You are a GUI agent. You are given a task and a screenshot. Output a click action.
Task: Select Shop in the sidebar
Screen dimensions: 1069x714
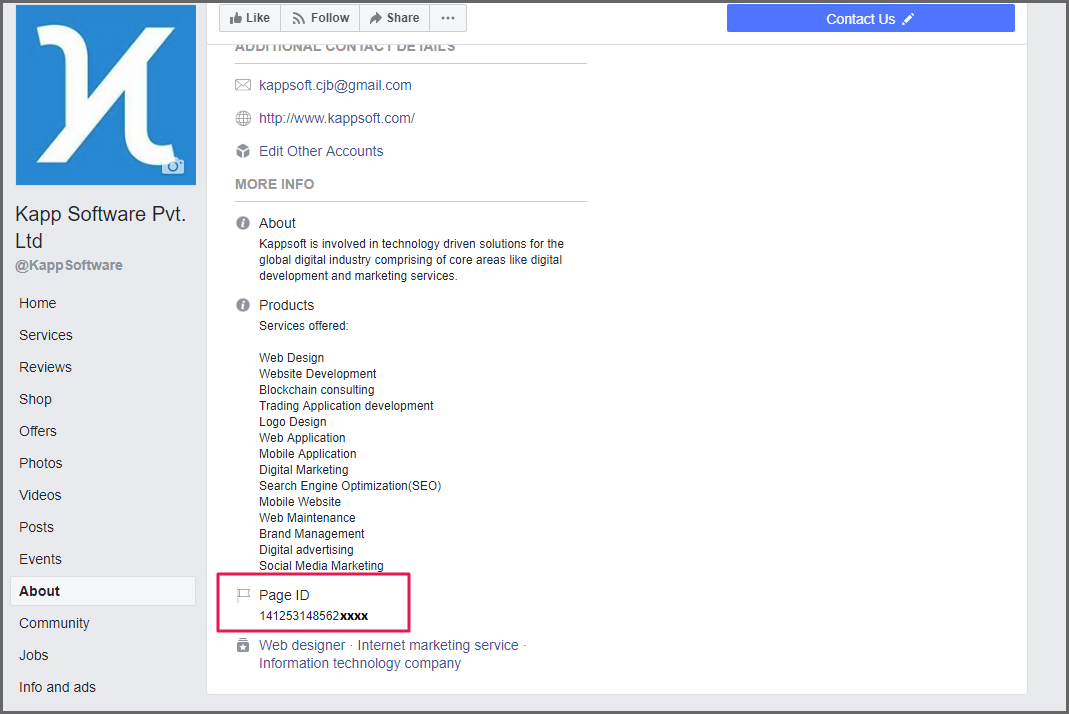35,399
